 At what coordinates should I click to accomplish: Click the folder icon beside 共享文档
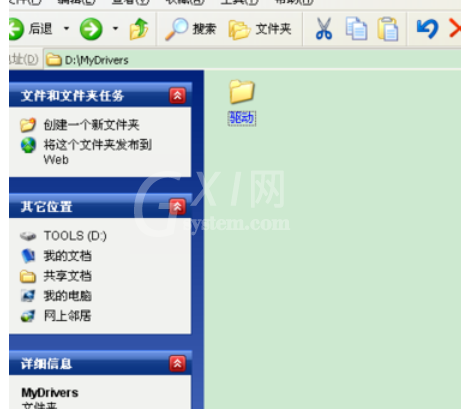(28, 276)
